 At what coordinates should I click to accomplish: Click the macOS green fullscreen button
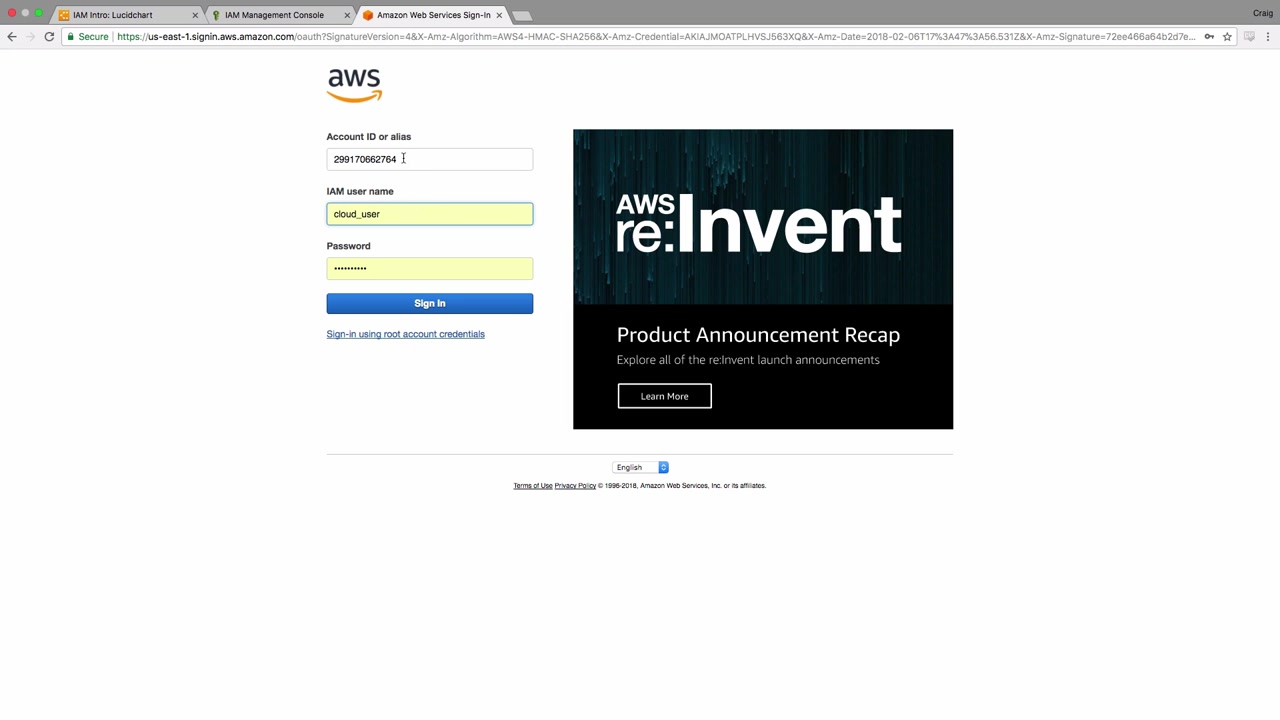pyautogui.click(x=38, y=13)
